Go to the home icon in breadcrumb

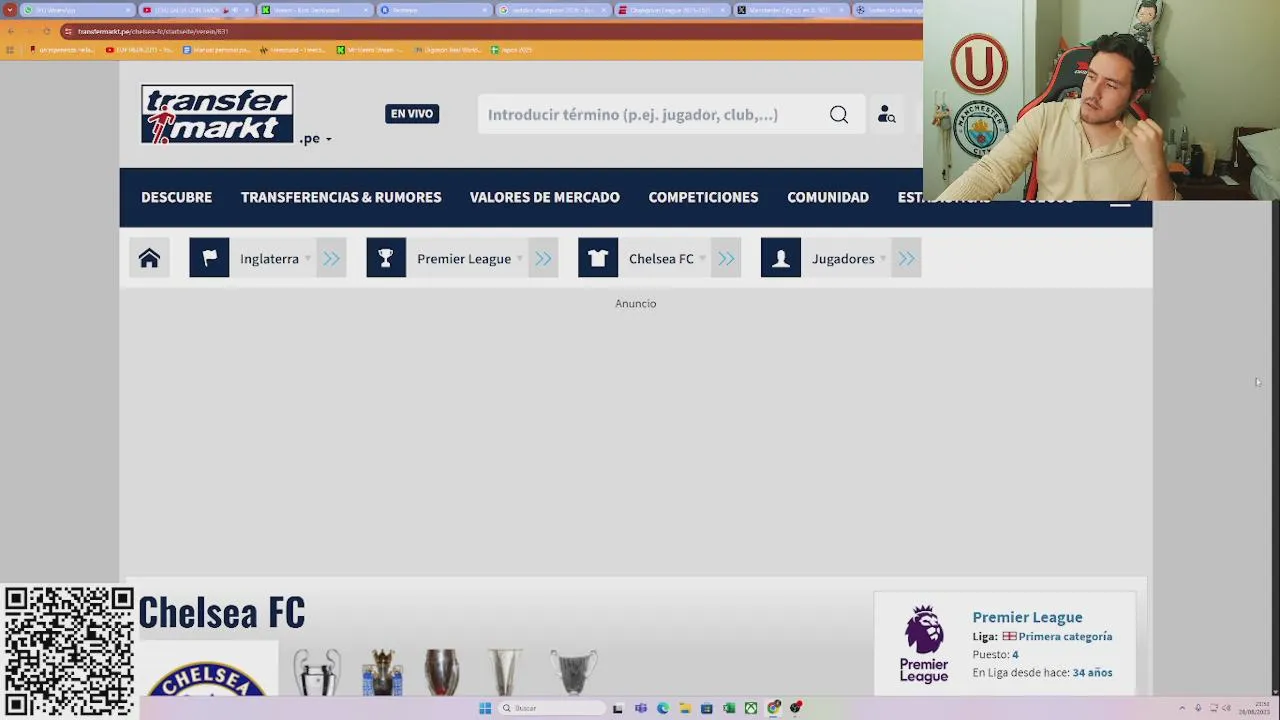[x=149, y=258]
